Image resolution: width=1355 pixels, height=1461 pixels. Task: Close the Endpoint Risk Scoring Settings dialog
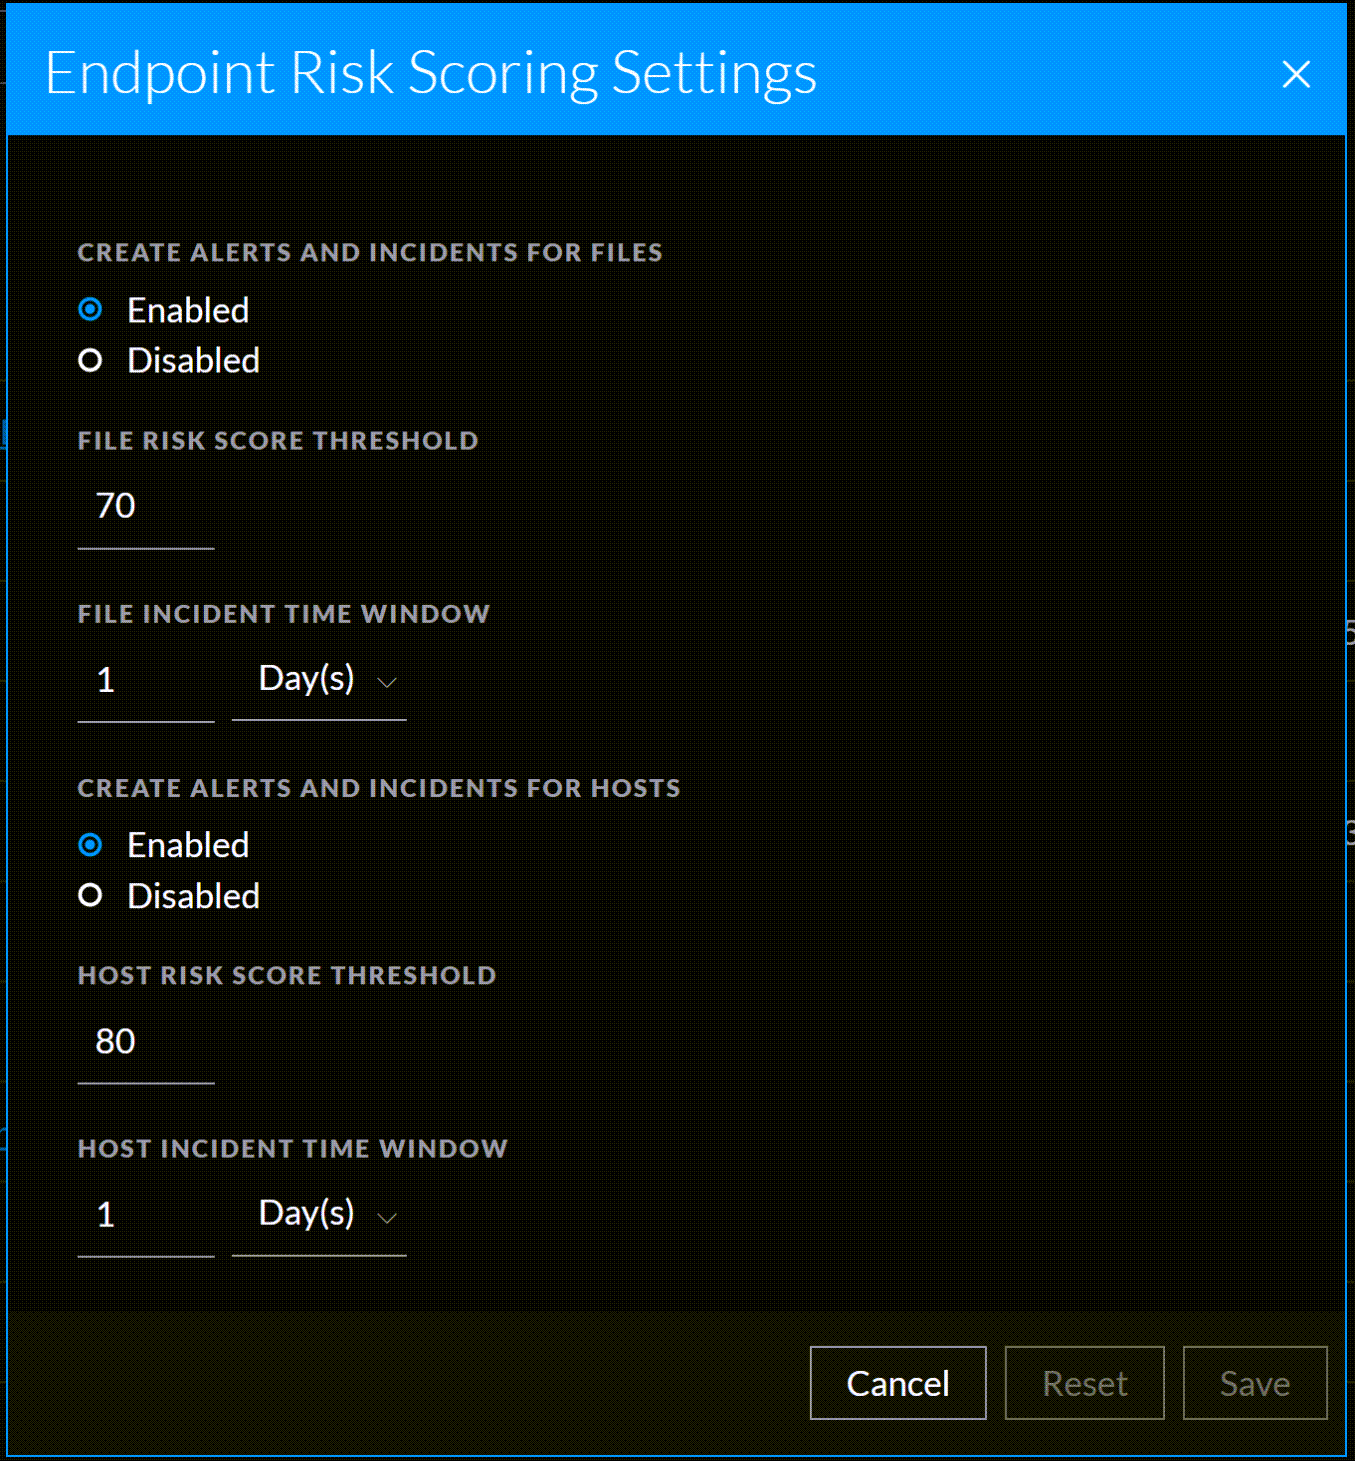click(1296, 74)
